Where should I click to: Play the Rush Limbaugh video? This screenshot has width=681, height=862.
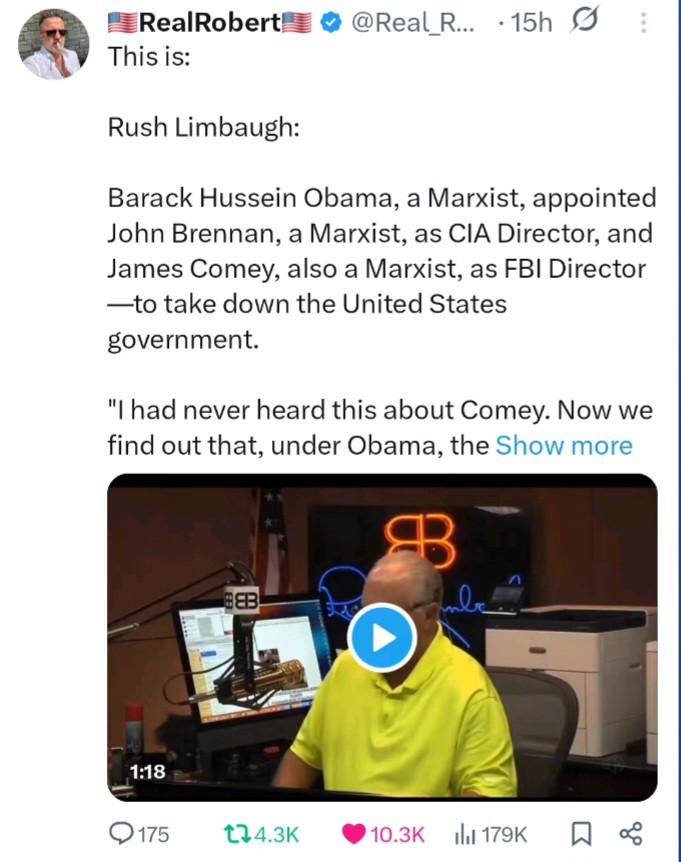point(382,637)
